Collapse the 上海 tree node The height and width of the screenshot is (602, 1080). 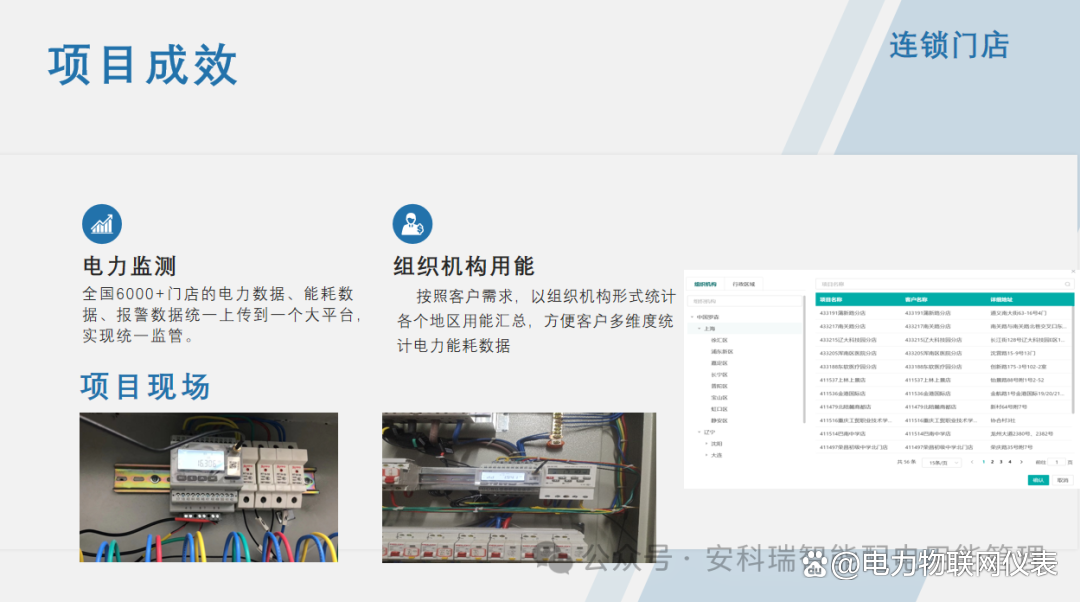pos(699,329)
